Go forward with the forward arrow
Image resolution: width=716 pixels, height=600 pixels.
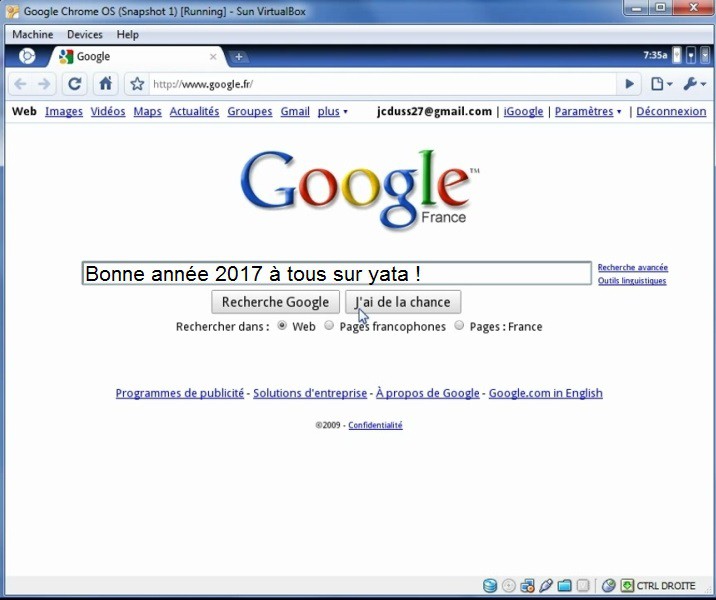44,84
